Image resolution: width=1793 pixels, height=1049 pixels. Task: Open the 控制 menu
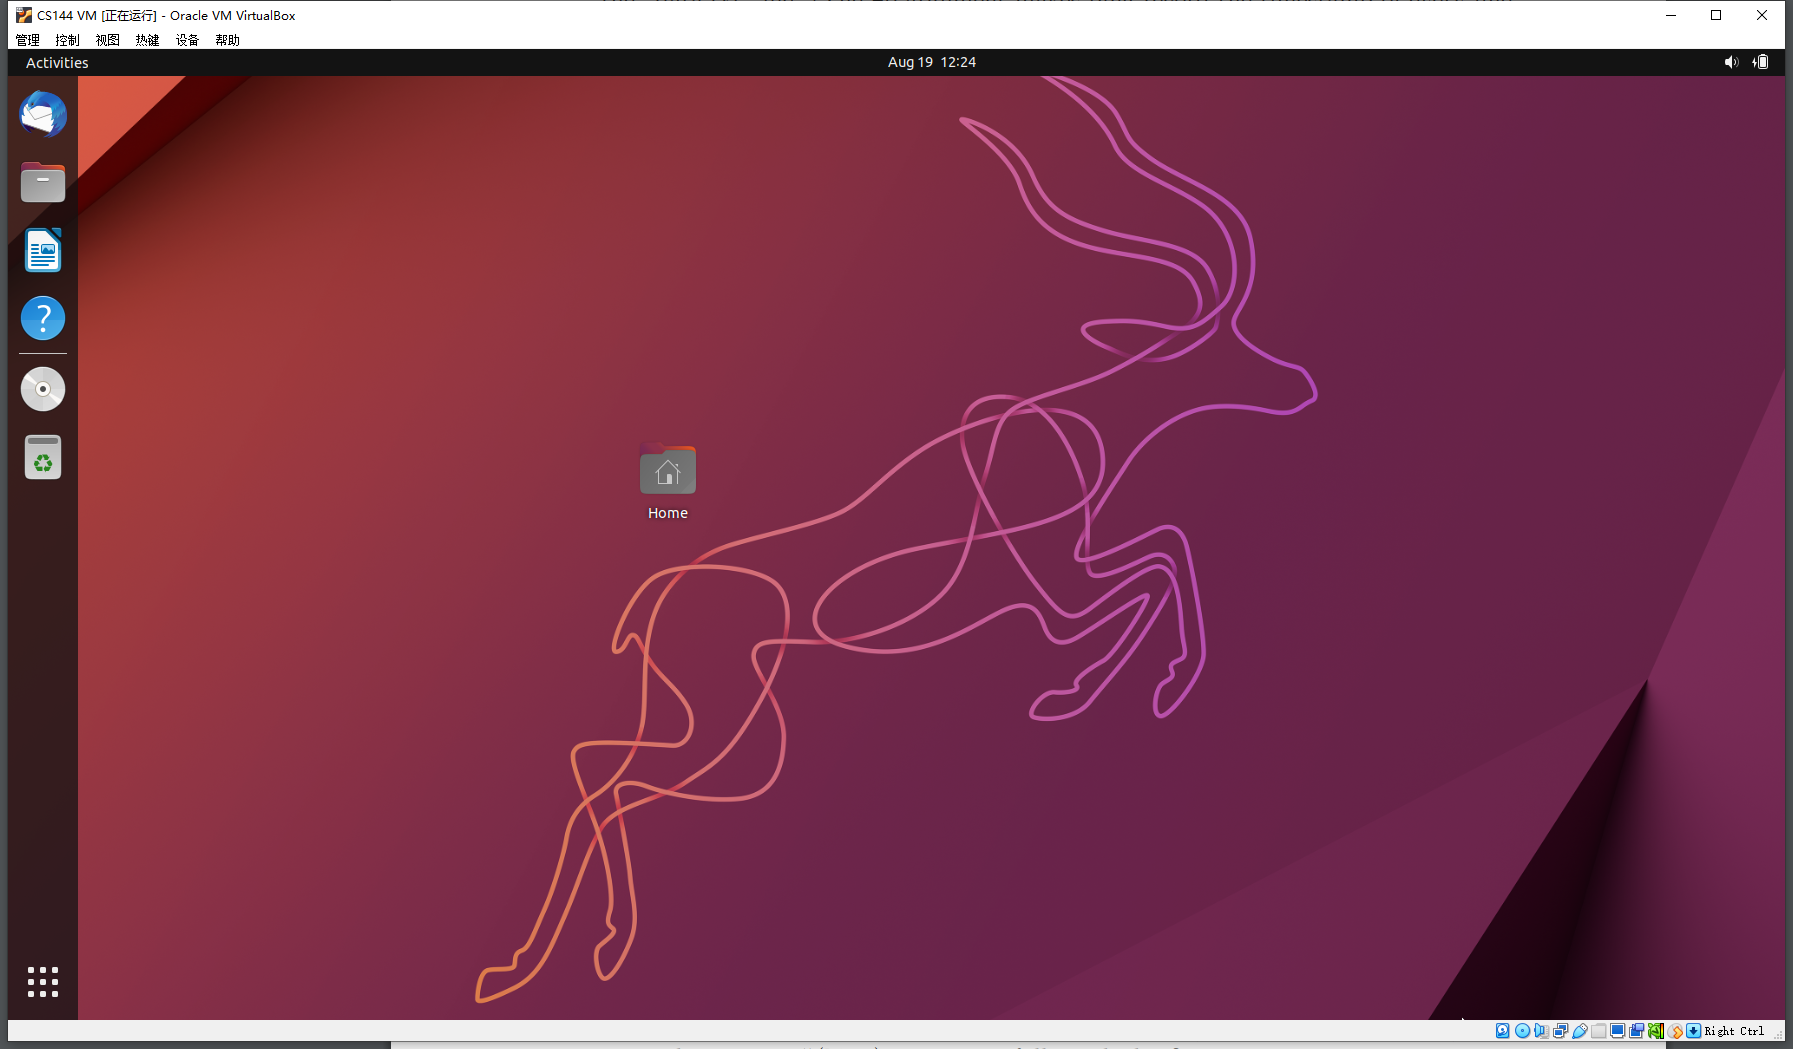click(x=68, y=40)
